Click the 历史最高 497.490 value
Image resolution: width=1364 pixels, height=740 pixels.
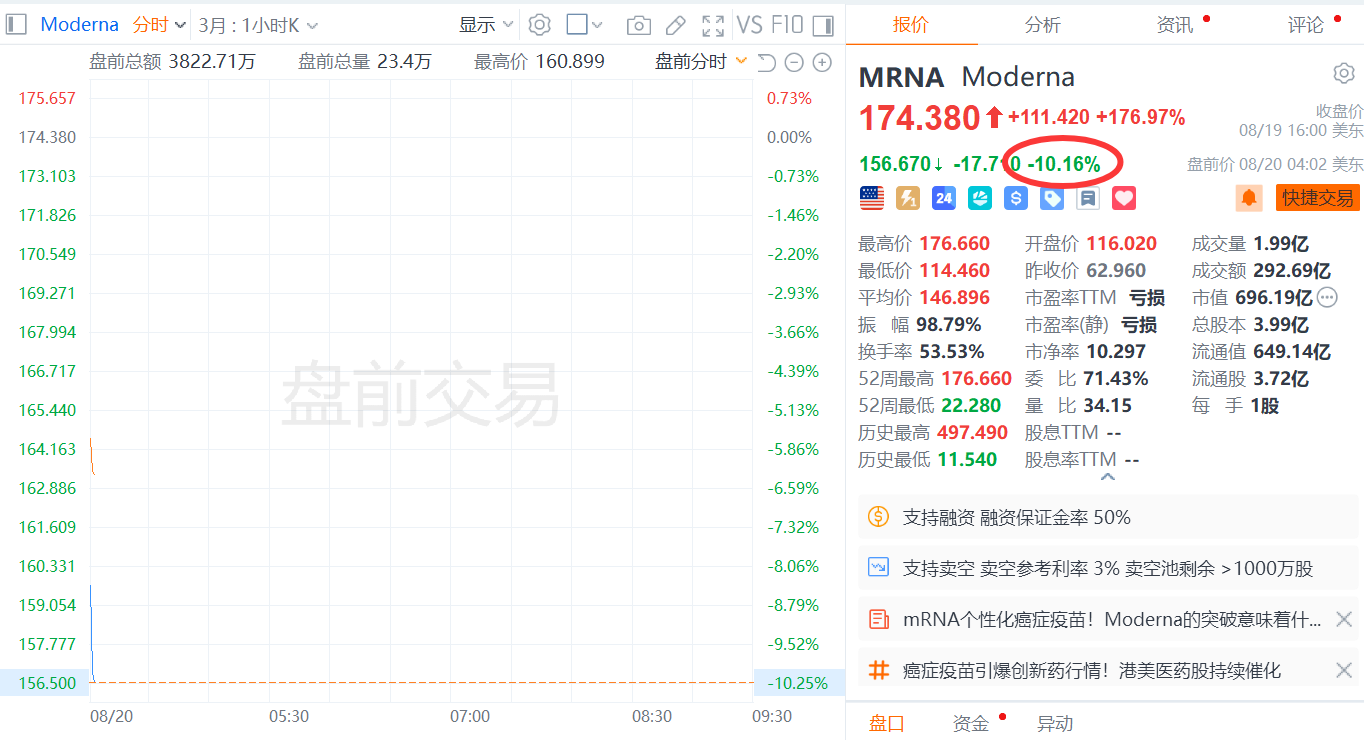(x=972, y=433)
